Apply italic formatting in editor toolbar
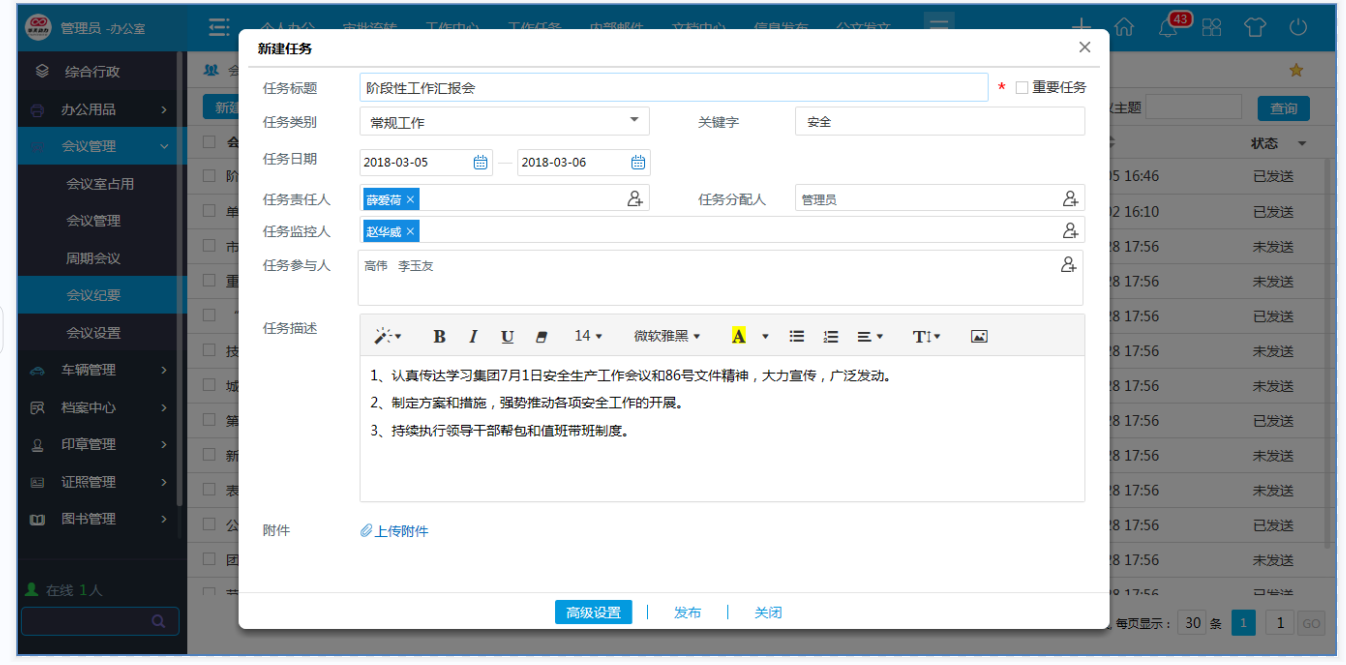Viewport: 1346px width, 665px height. (473, 337)
